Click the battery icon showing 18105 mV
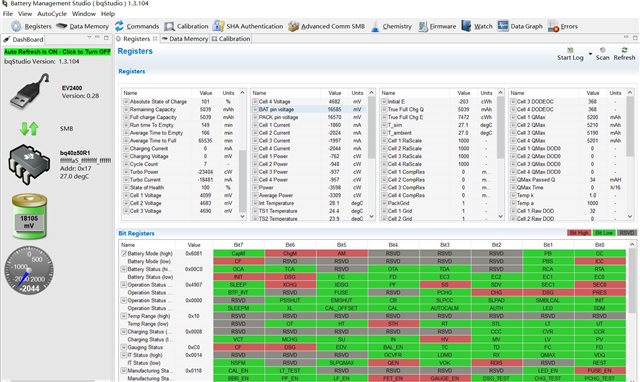Image resolution: width=640 pixels, height=382 pixels. click(29, 216)
